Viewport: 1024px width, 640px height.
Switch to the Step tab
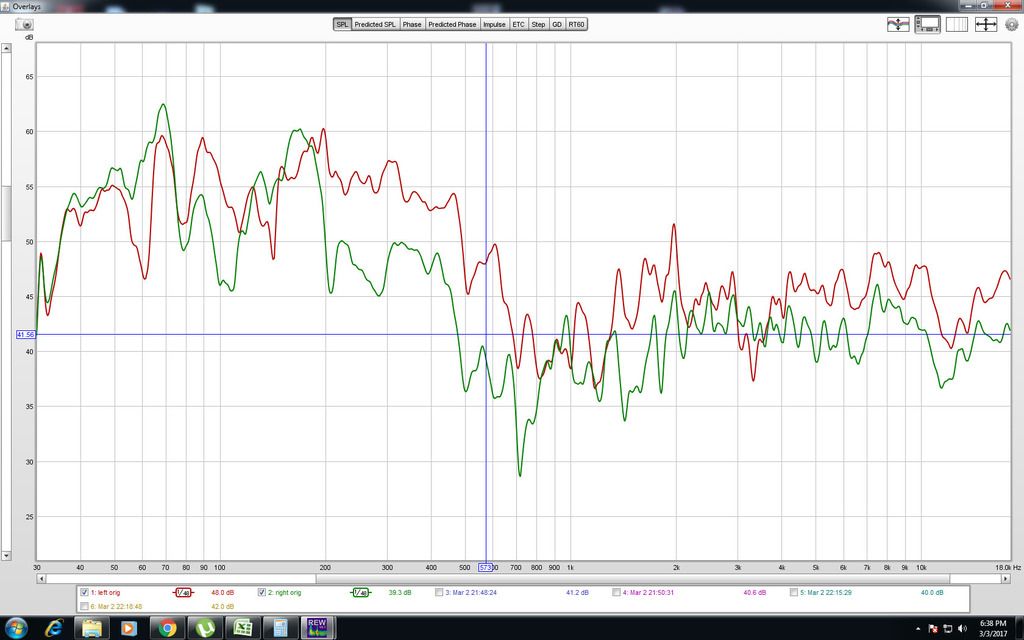coord(538,24)
